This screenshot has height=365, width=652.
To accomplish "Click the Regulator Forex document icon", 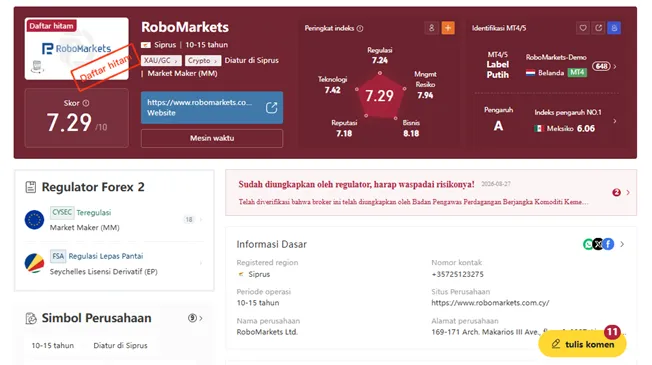I will 30,187.
